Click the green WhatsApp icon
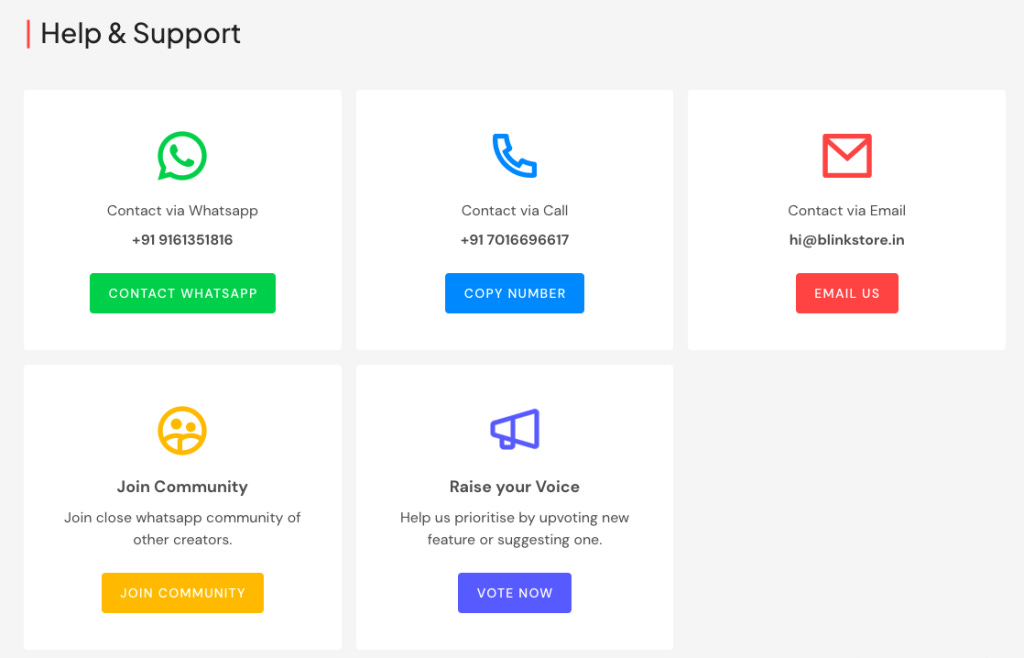This screenshot has height=658, width=1024. coord(182,156)
